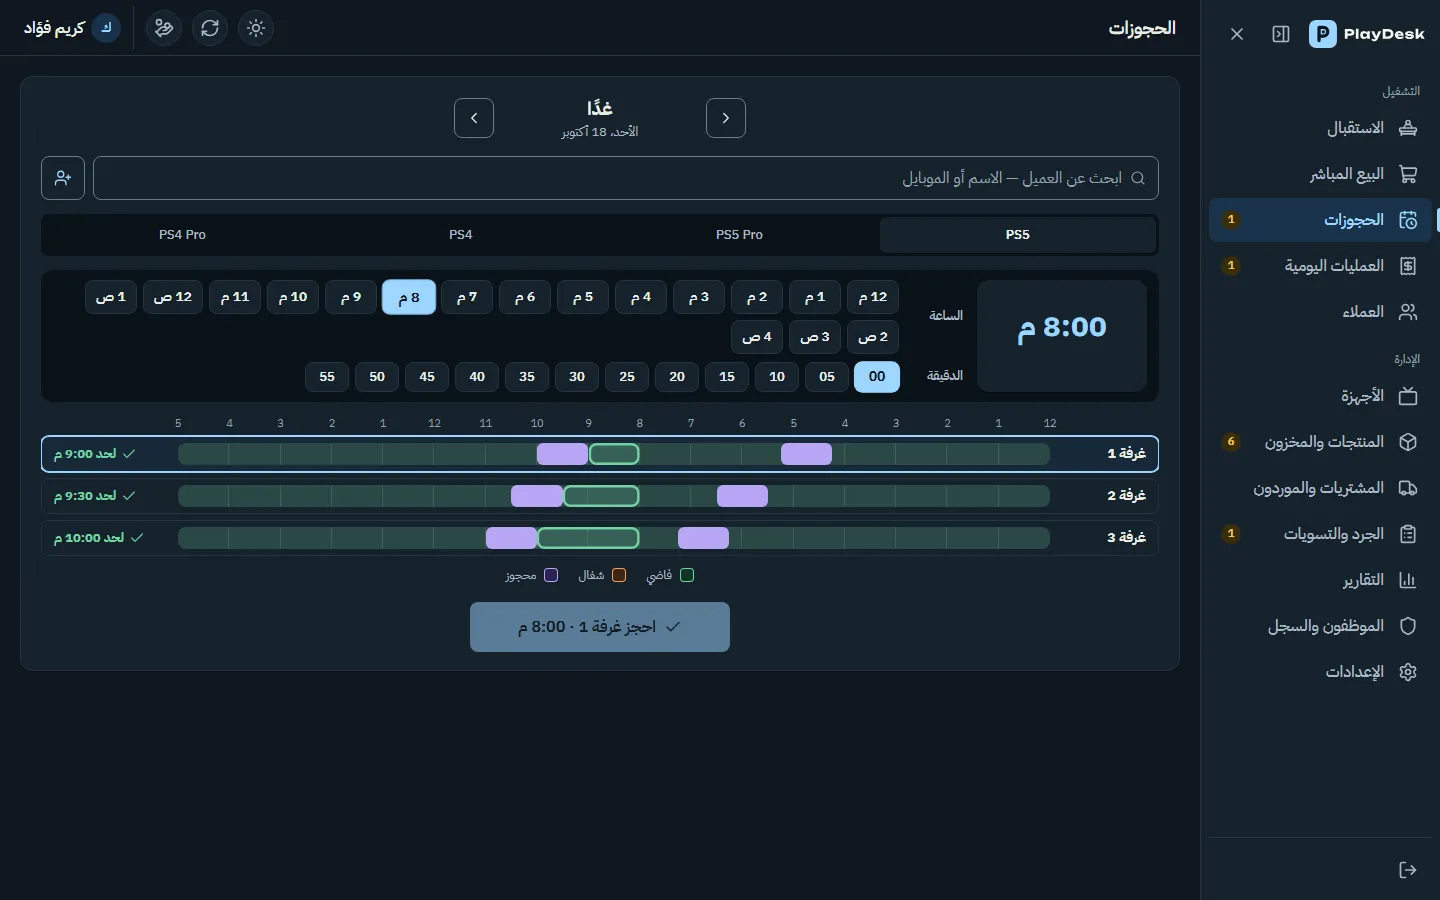Select hour 3 ص
1440x900 pixels.
(815, 337)
